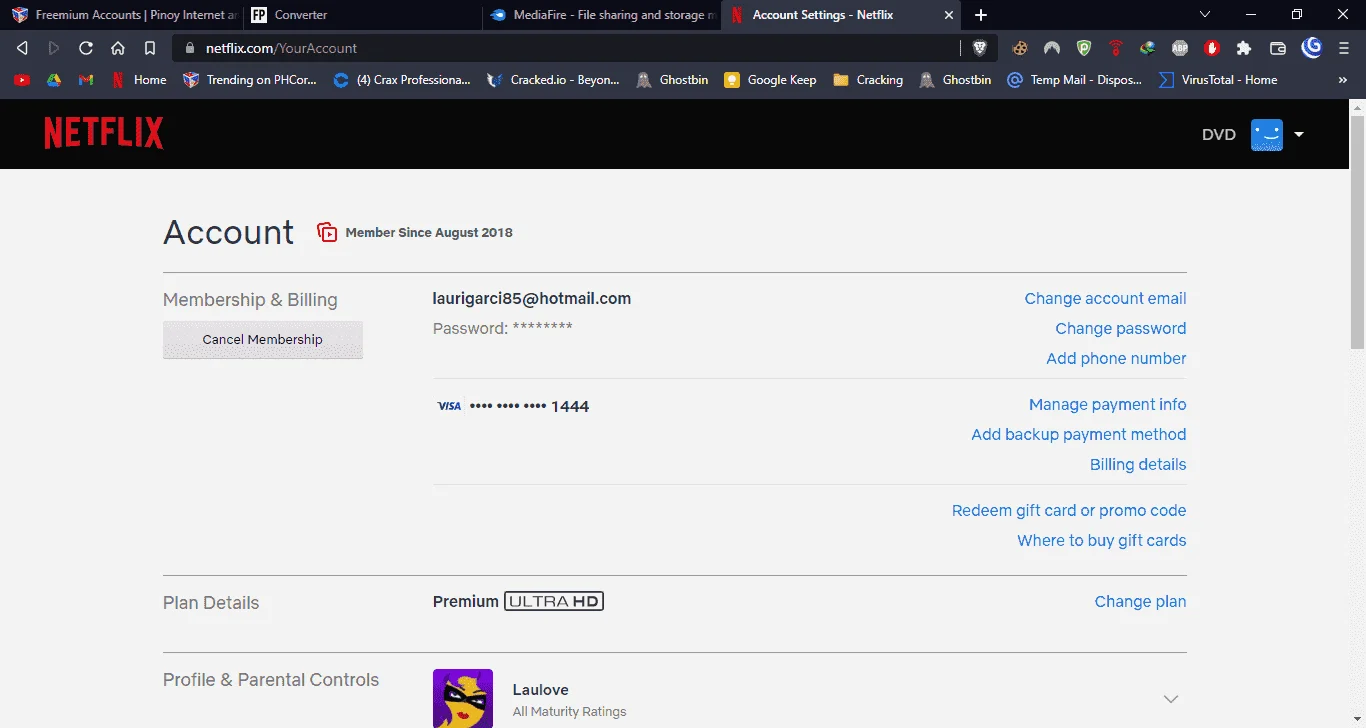Go forward with the forward arrow
The height and width of the screenshot is (728, 1366).
coord(54,48)
